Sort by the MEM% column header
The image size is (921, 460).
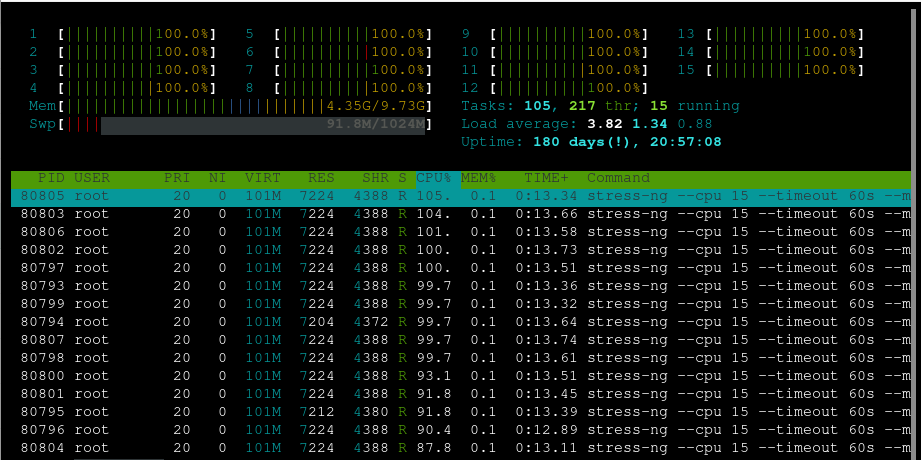point(479,178)
